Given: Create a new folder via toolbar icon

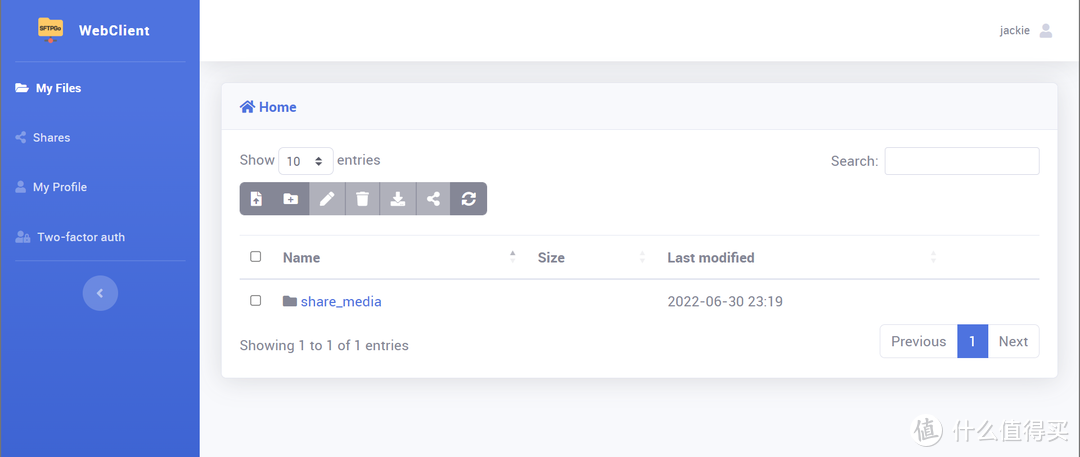Looking at the screenshot, I should 290,199.
